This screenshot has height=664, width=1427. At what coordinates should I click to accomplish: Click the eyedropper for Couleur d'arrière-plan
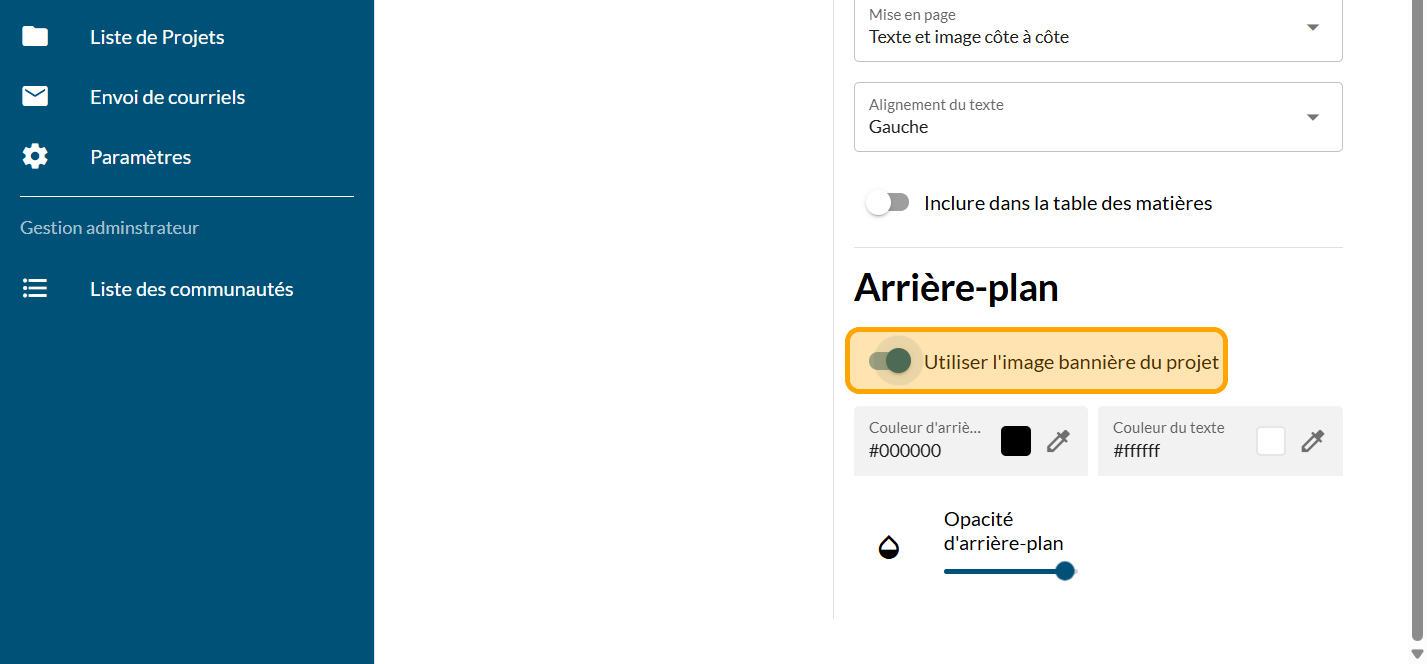pyautogui.click(x=1058, y=441)
